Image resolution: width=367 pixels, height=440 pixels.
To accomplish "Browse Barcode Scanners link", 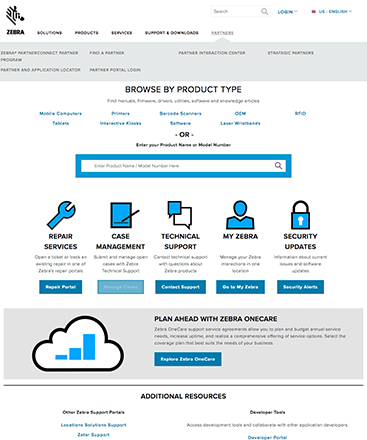I will (180, 113).
